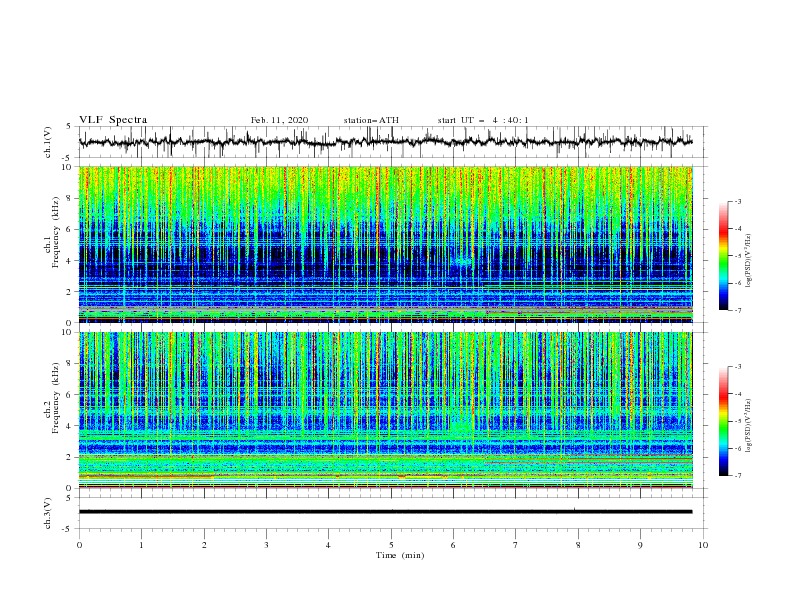Click the ch.1 spectrogram color bar
The width and height of the screenshot is (792, 612).
[724, 256]
